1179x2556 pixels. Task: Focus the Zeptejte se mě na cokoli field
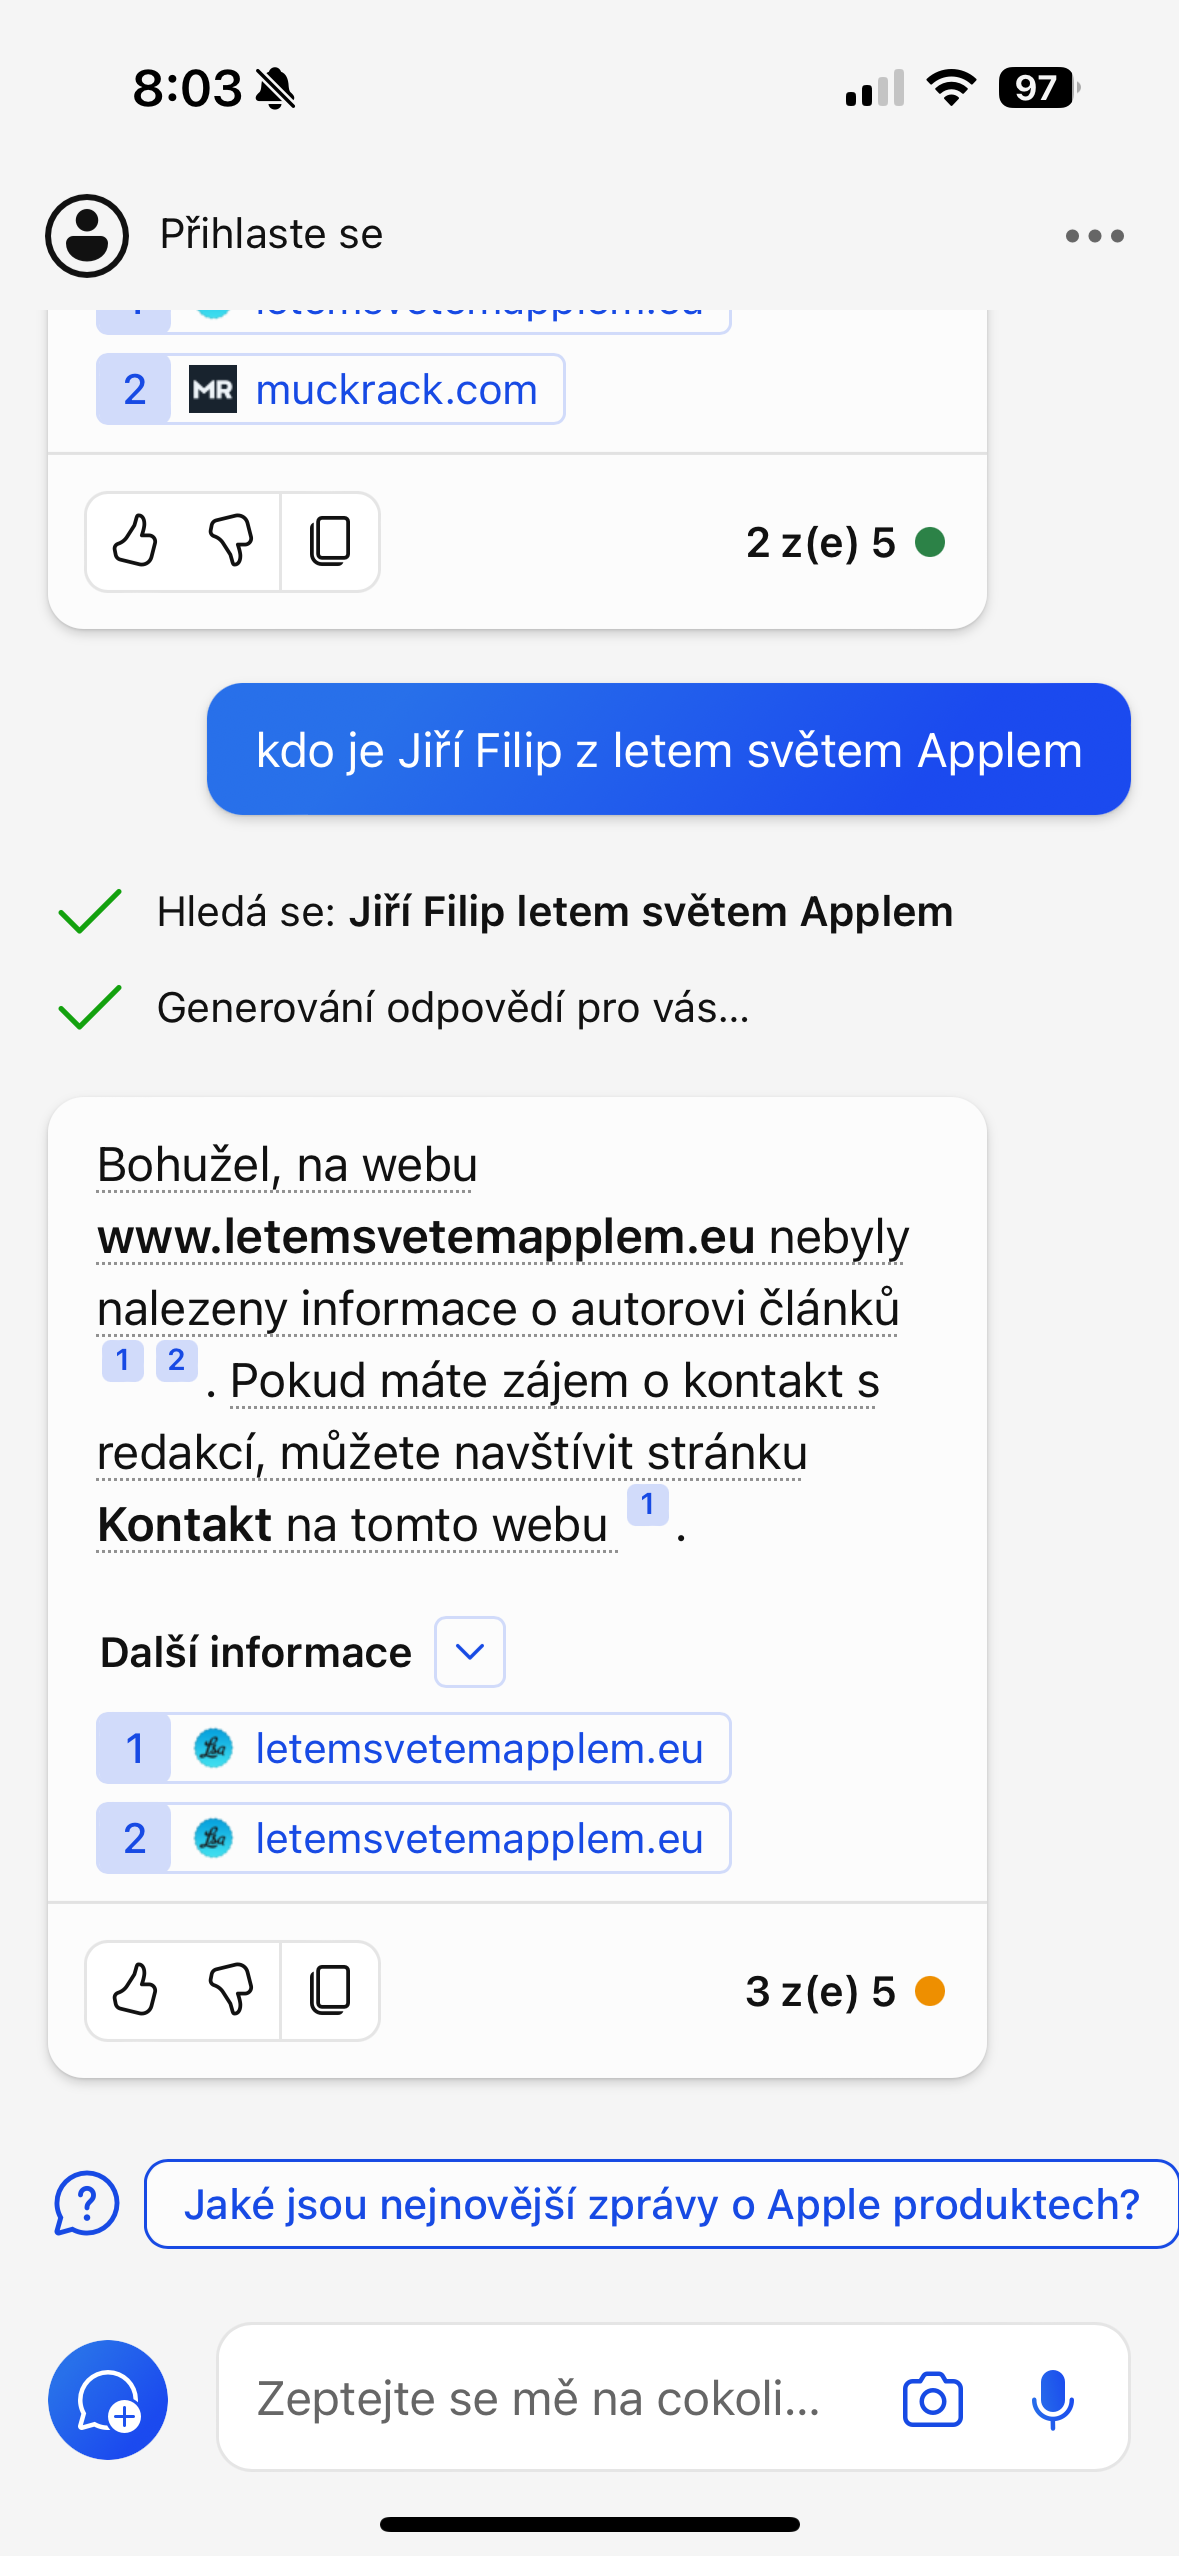pos(540,2398)
